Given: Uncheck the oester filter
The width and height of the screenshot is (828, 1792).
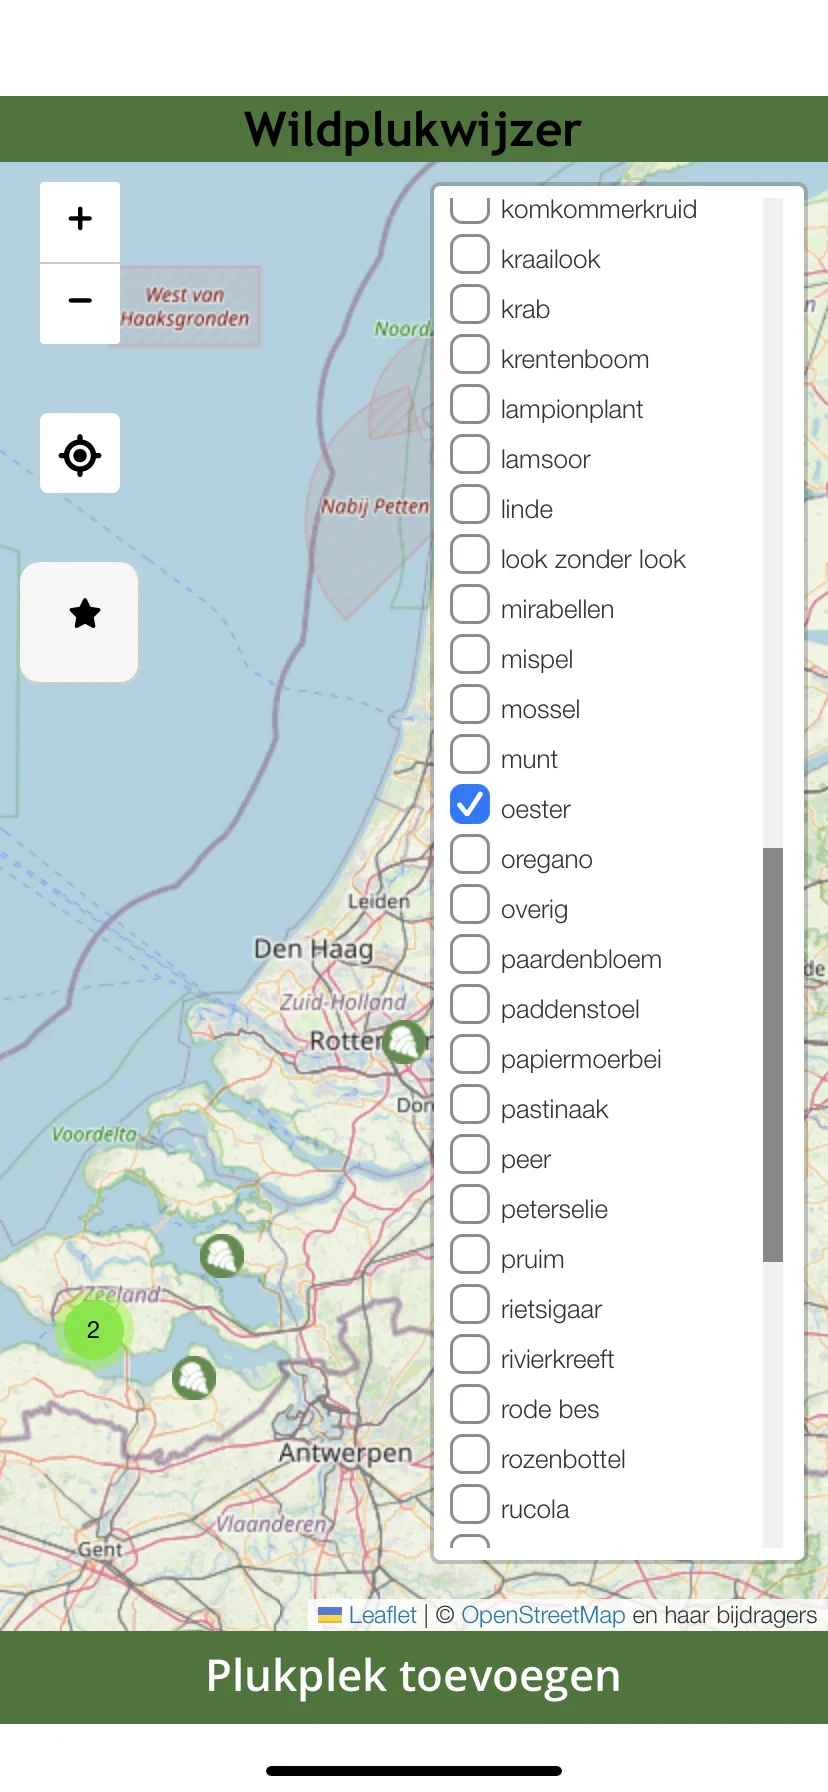Looking at the screenshot, I should 470,804.
